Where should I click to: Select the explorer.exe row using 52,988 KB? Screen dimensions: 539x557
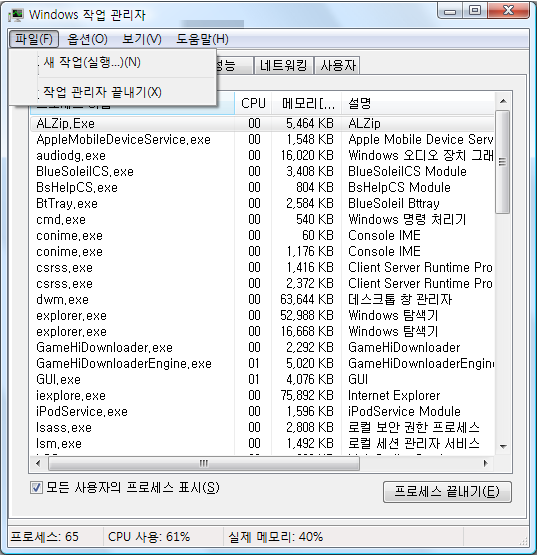(262, 315)
